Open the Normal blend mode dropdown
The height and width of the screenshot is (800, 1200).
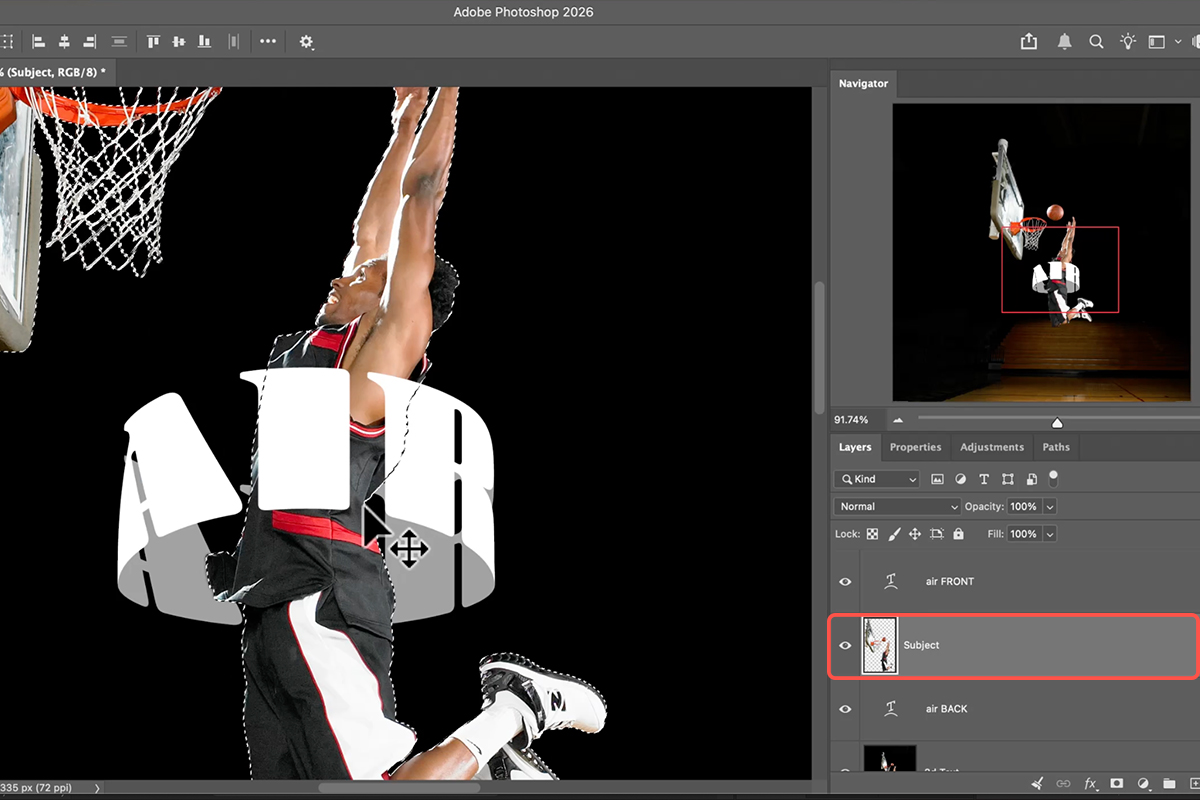897,506
